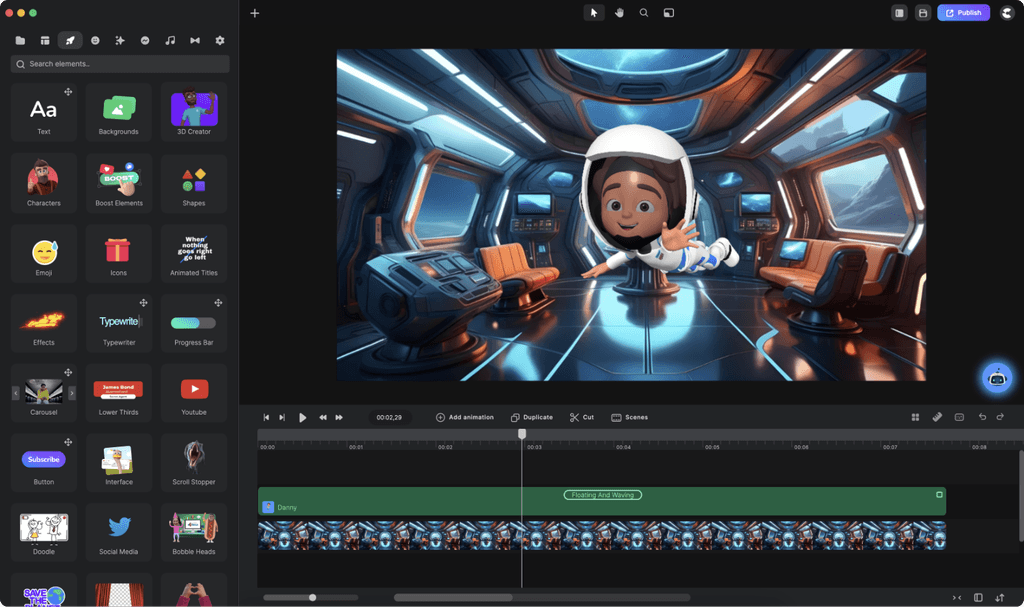Toggle the left sidebar panel layout button

[x=900, y=13]
